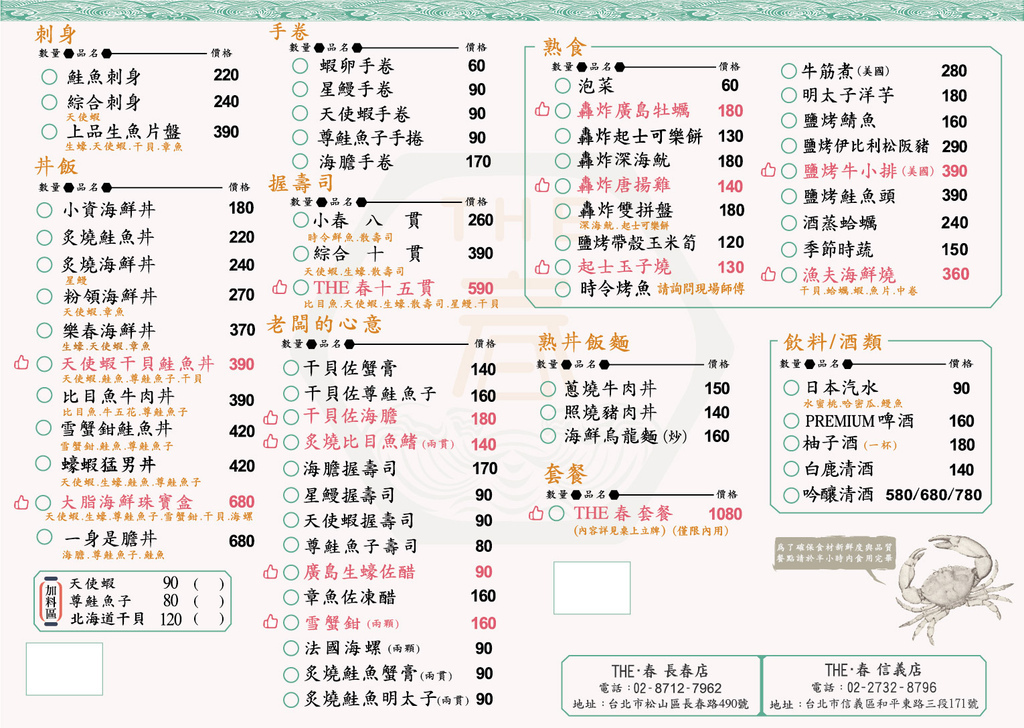1024x728 pixels.
Task: Mark the circle for 泡菜
Action: [x=562, y=86]
